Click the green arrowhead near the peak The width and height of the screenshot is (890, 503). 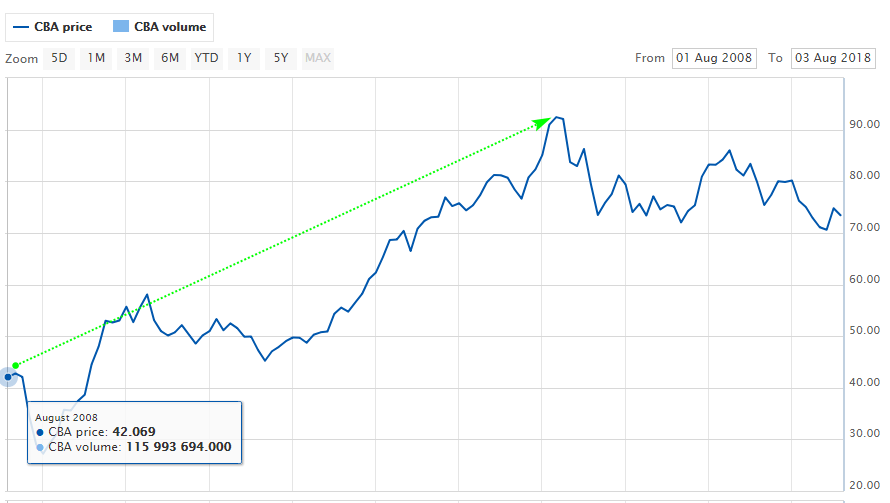pos(543,122)
